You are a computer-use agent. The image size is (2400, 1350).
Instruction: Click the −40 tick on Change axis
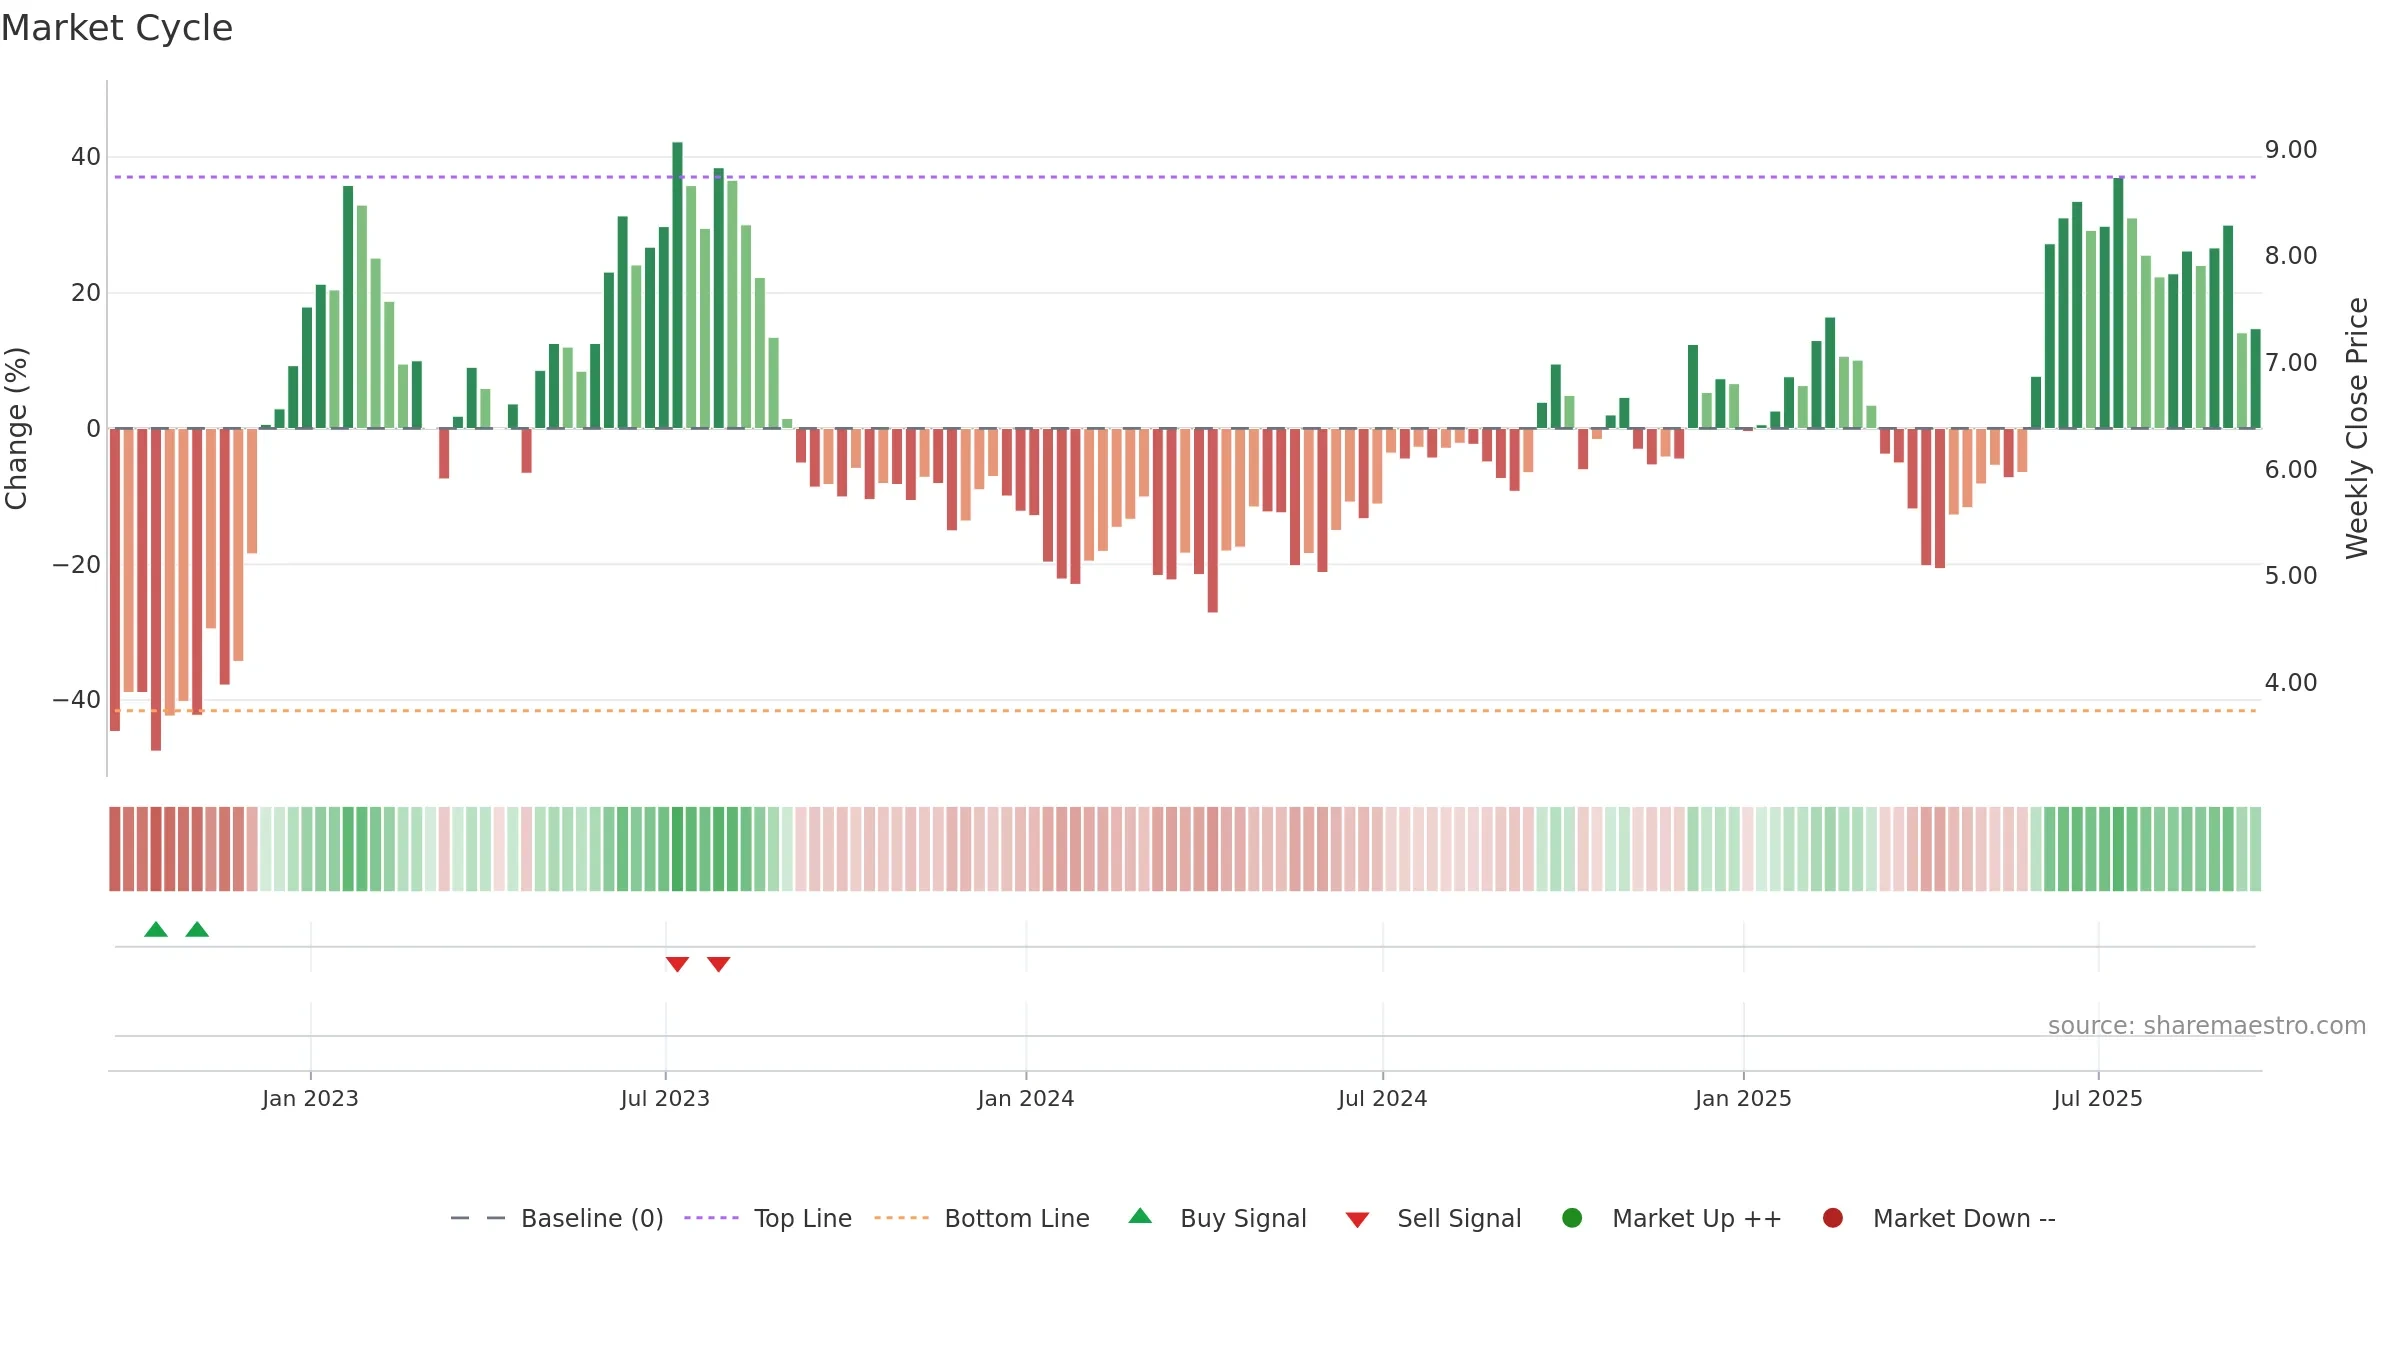click(76, 700)
